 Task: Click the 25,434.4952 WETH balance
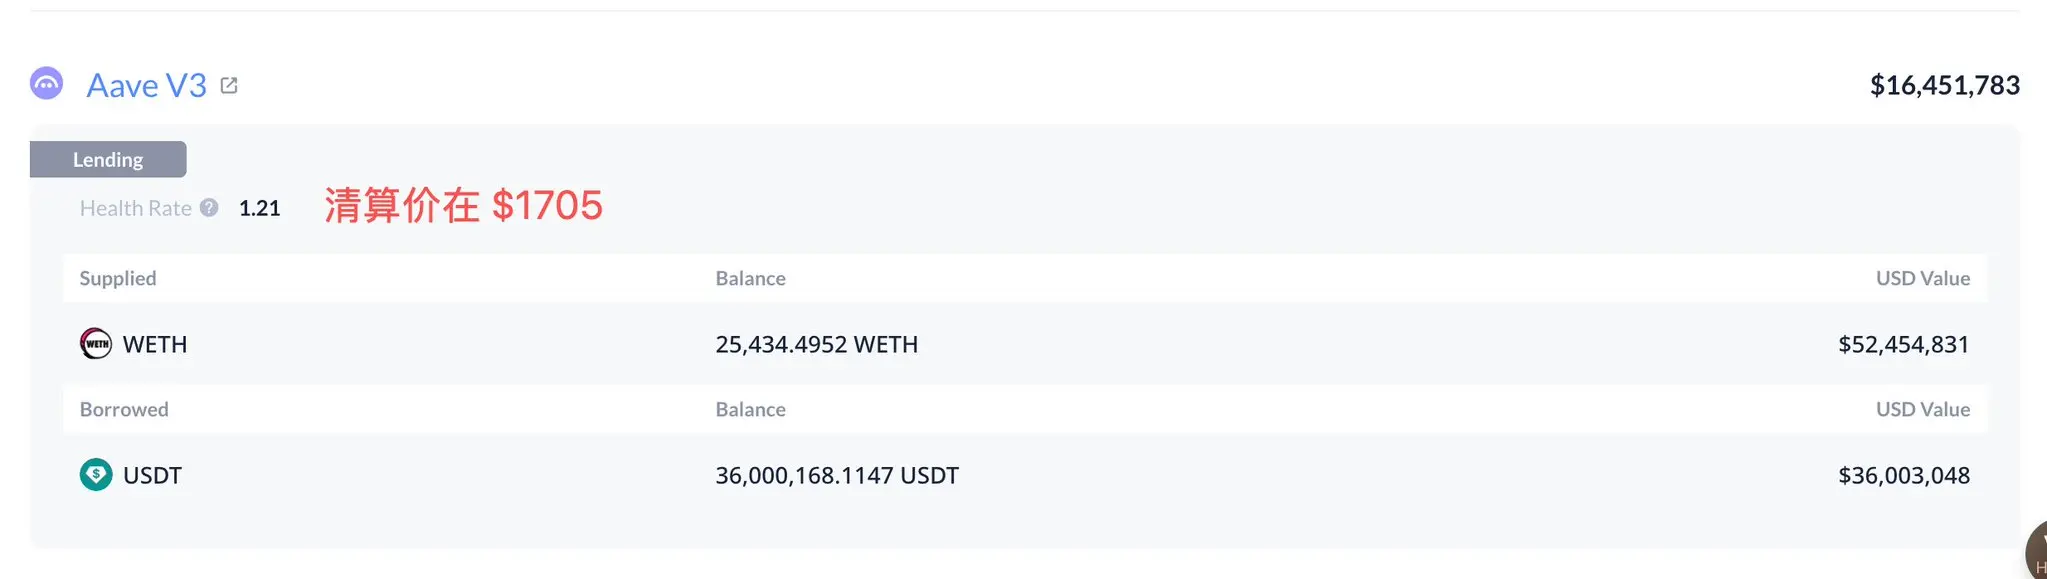[816, 344]
